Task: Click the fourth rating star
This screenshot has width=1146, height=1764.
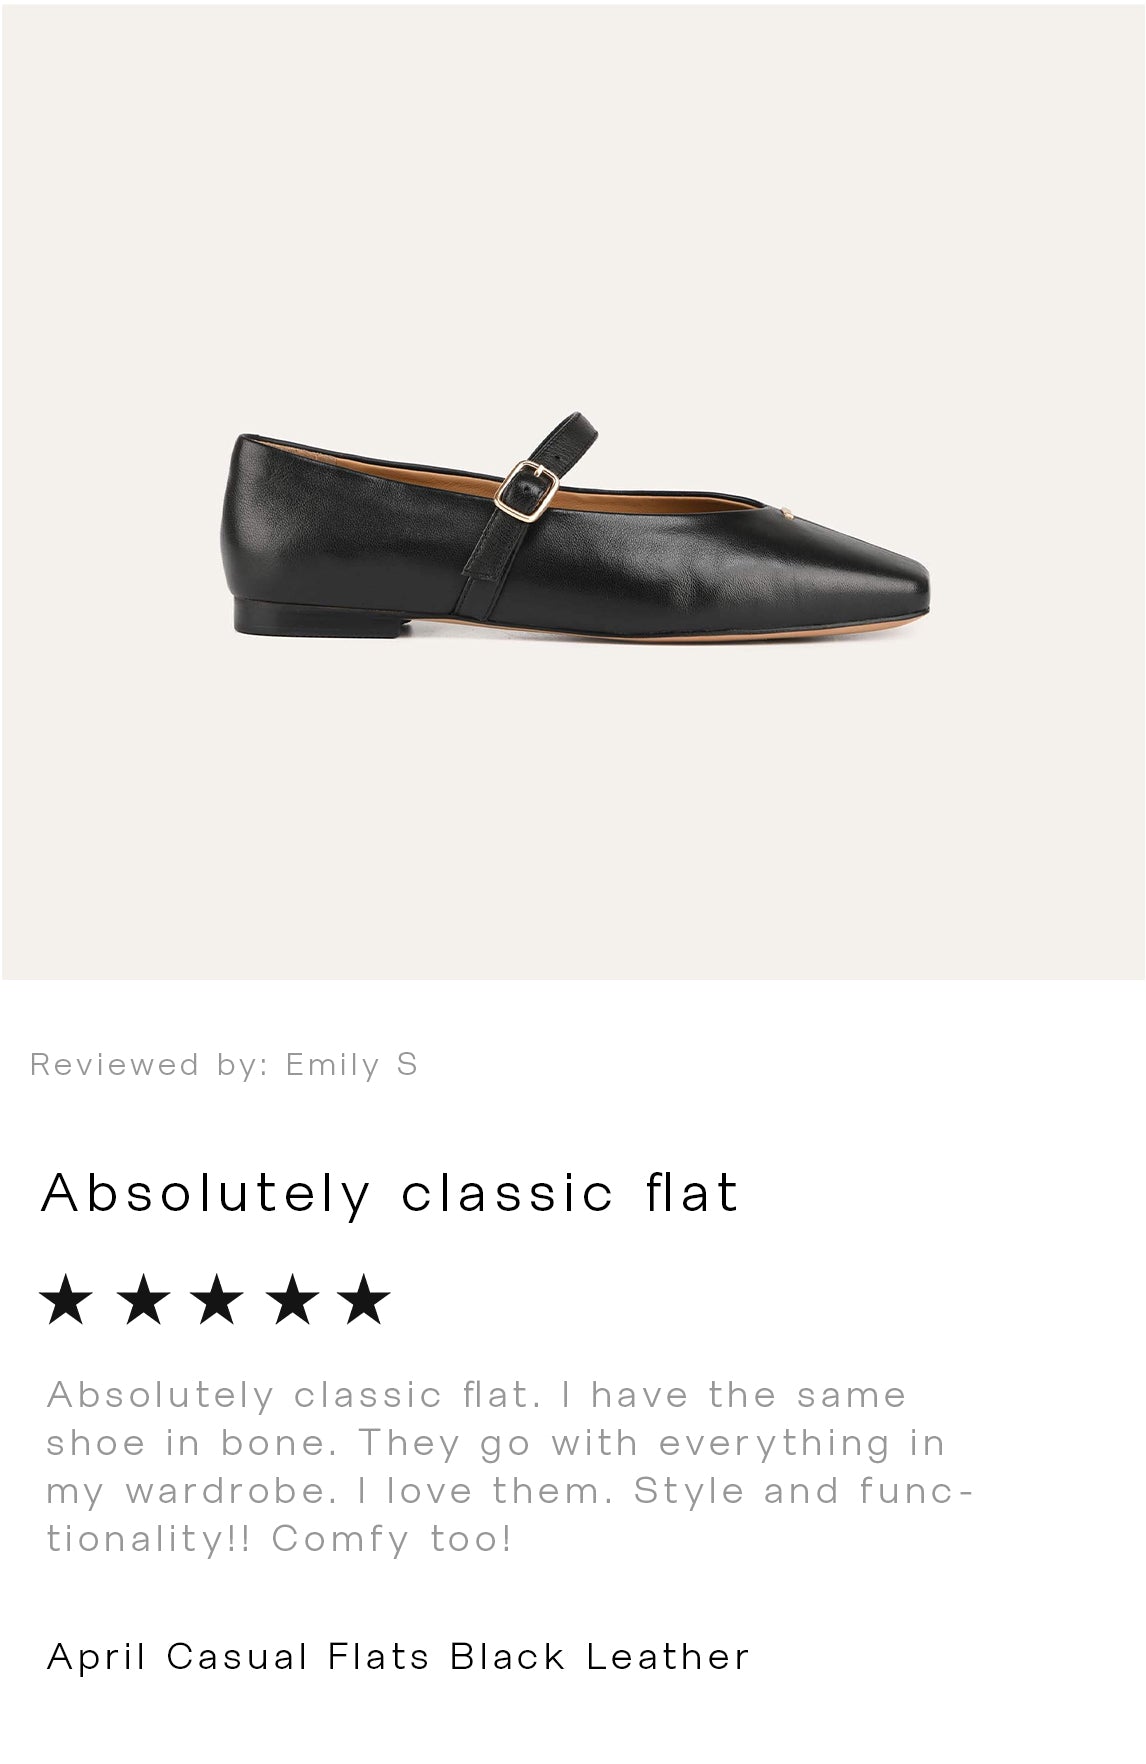Action: click(x=292, y=1299)
